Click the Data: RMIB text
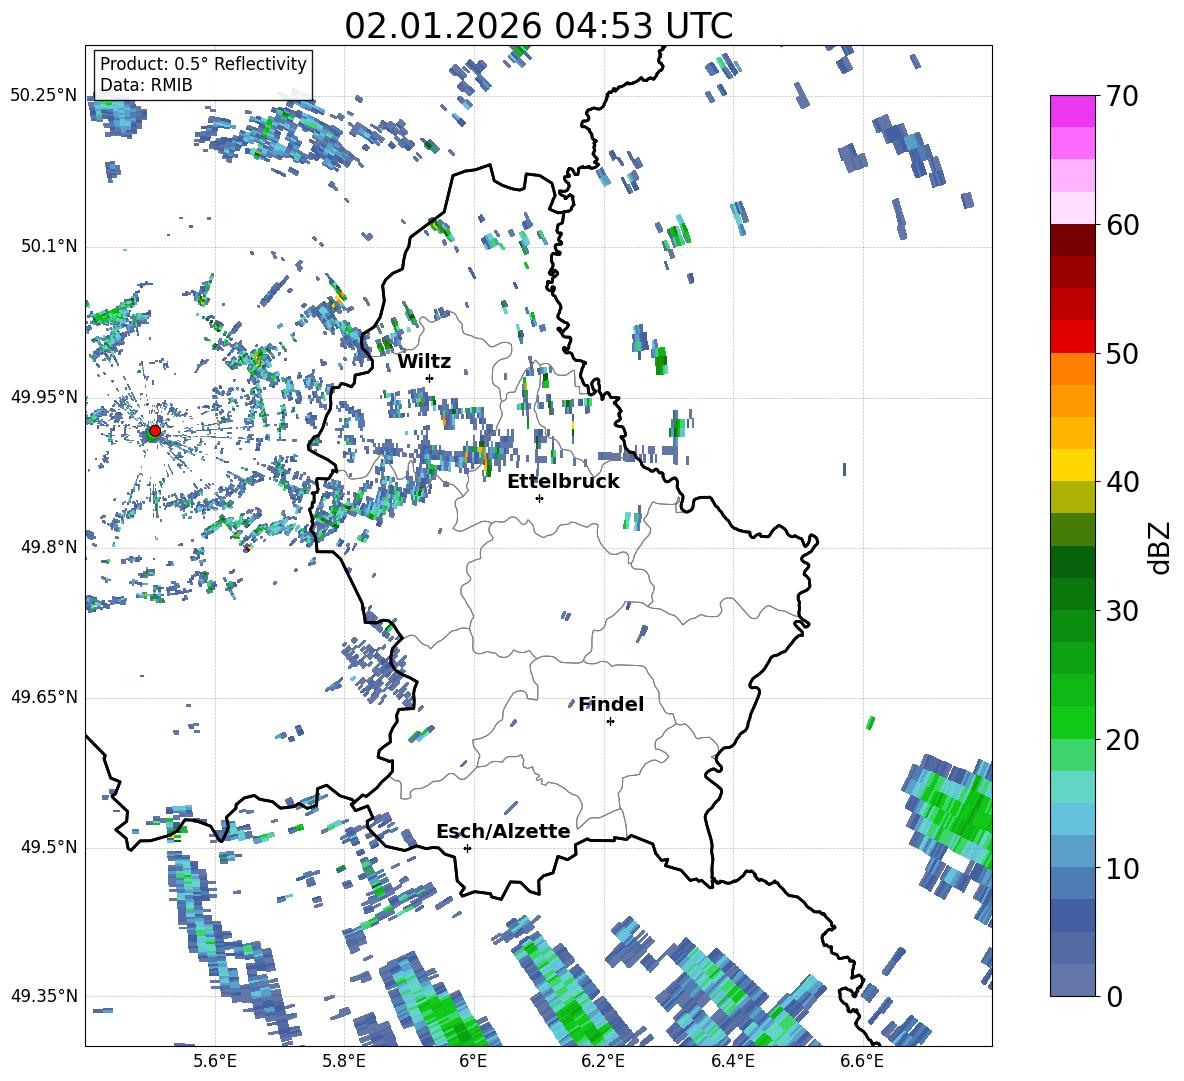 pos(146,85)
